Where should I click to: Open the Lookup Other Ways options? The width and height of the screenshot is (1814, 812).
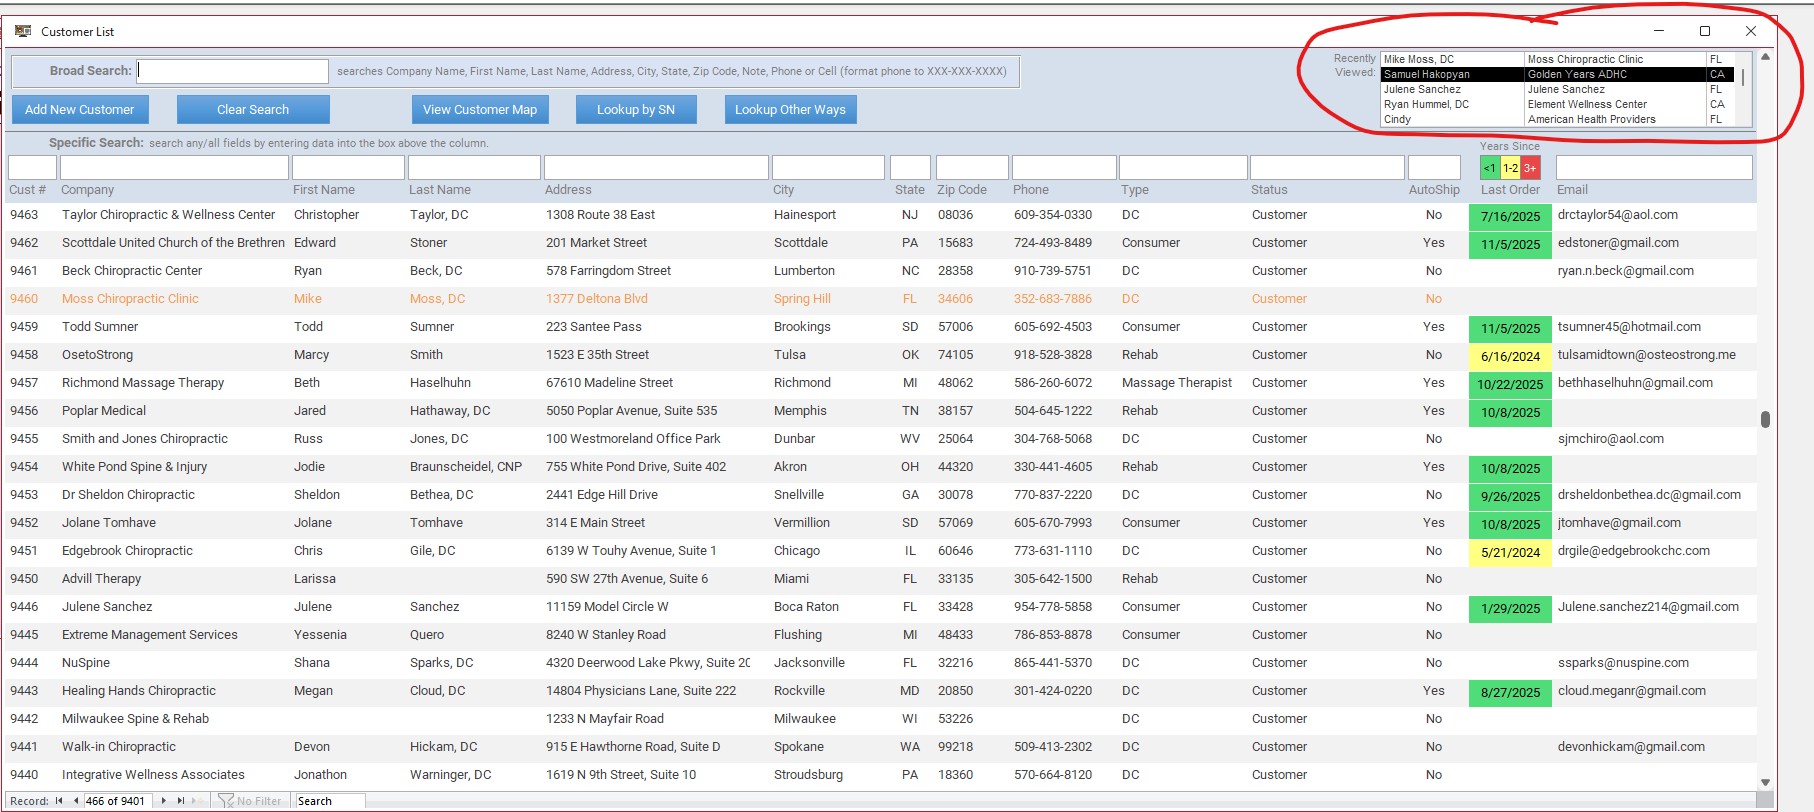coord(790,110)
